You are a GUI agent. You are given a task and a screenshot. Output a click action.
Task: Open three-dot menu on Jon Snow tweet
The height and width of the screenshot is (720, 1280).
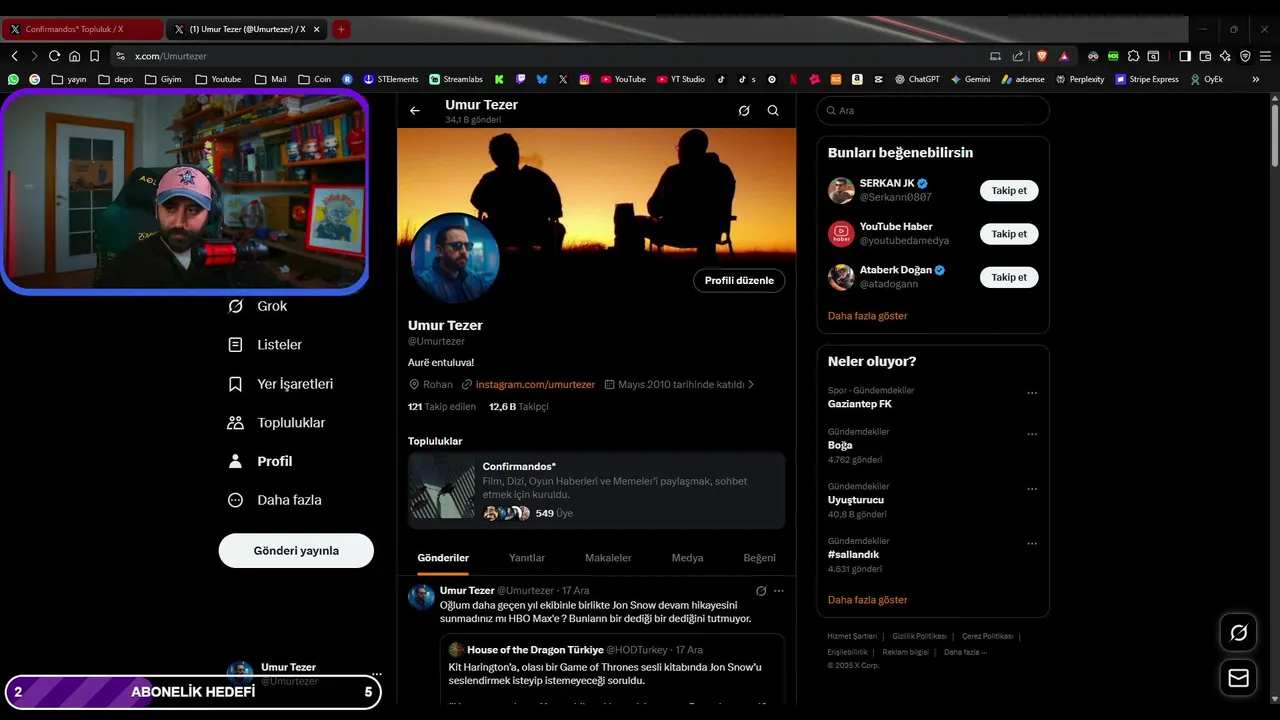(x=779, y=591)
